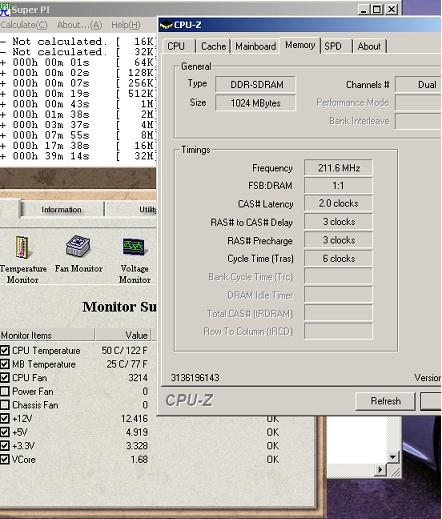The image size is (442, 519).
Task: Toggle the VCore monitor checkbox
Action: 5,459
